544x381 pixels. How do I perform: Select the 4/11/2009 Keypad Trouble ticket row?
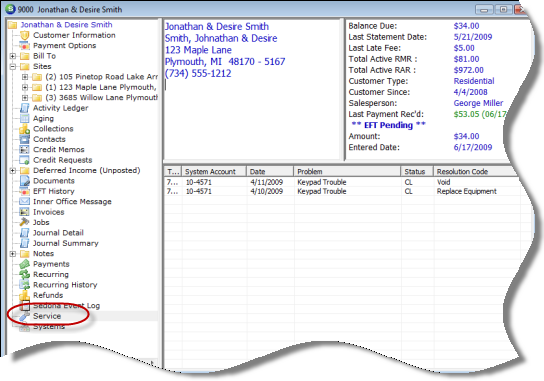coord(342,182)
